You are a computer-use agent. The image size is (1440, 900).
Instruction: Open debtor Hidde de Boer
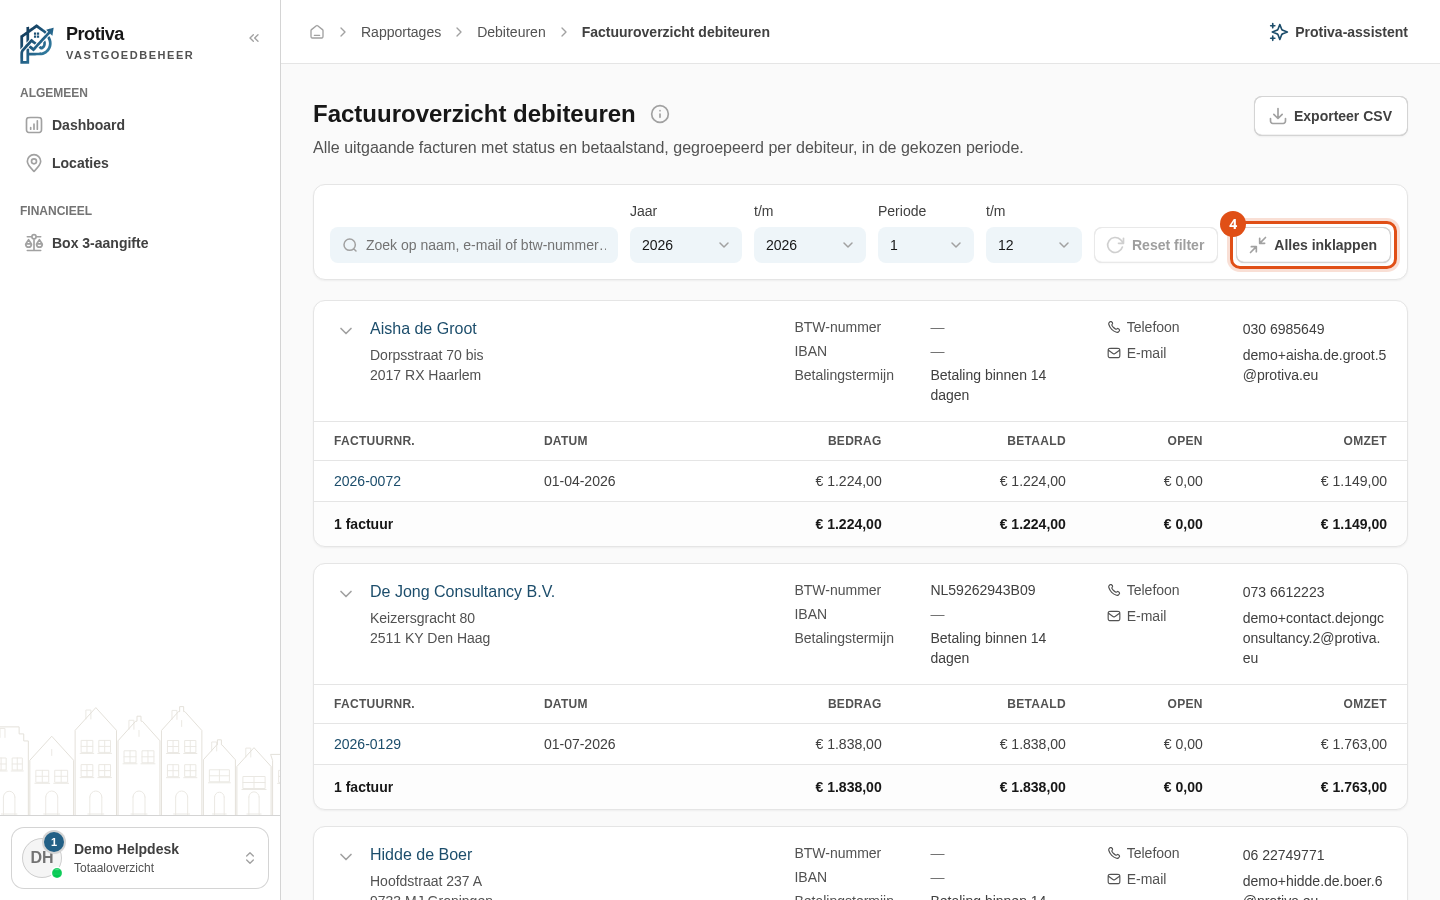pos(421,854)
